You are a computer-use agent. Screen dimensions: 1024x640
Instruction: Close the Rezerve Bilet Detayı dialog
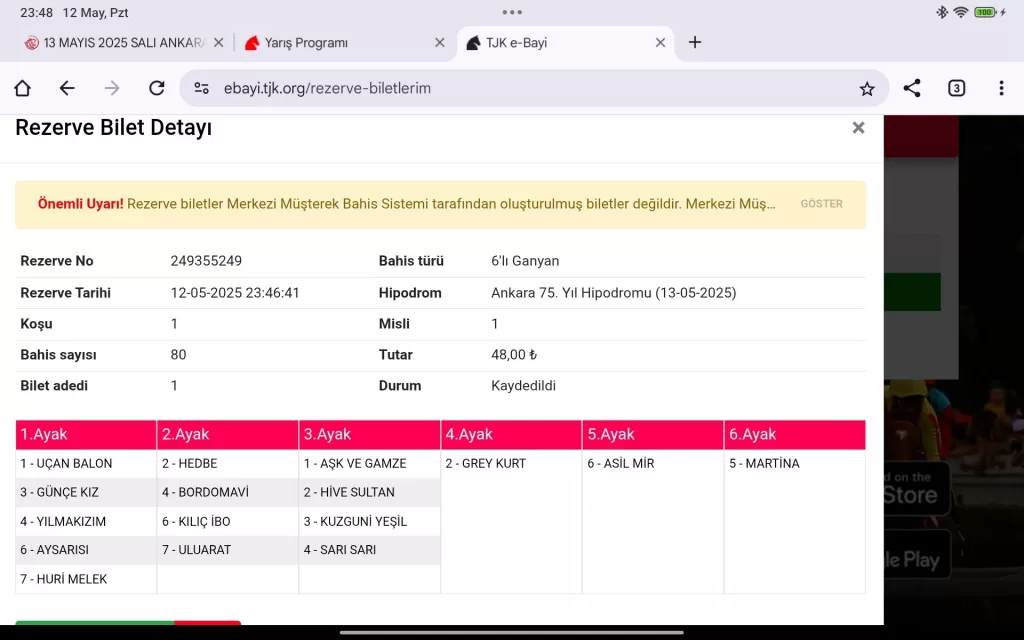857,128
